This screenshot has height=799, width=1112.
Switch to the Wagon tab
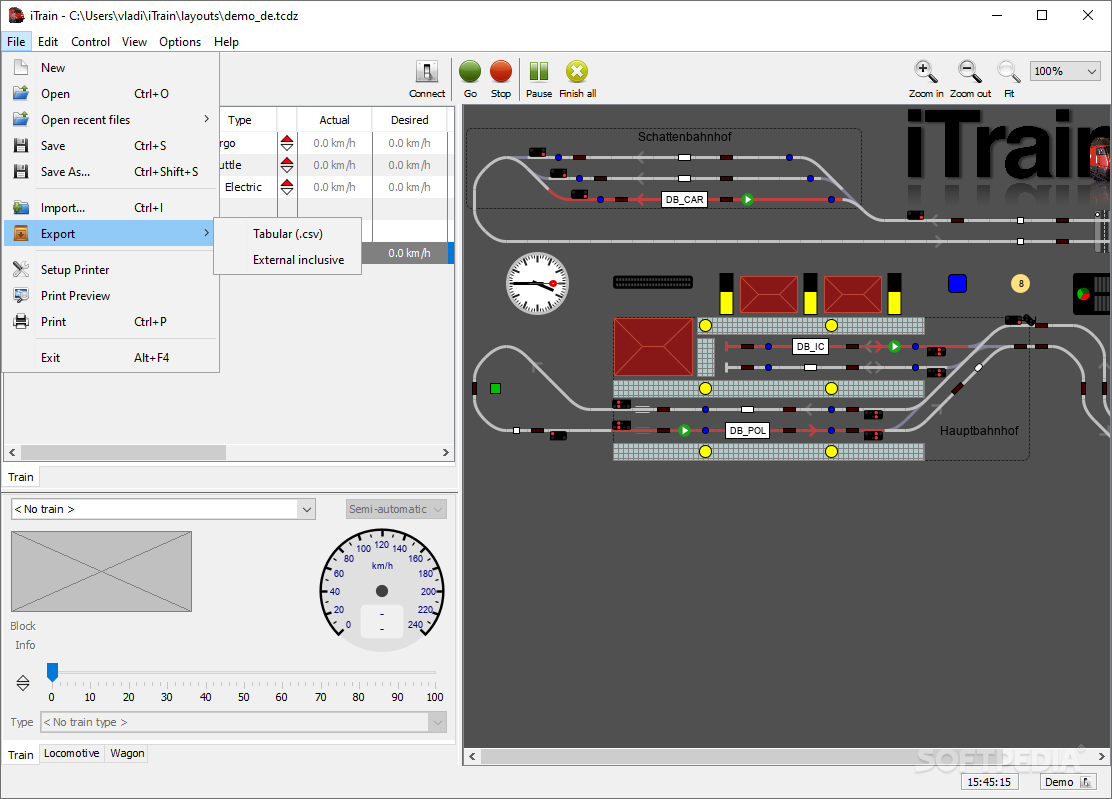(127, 753)
